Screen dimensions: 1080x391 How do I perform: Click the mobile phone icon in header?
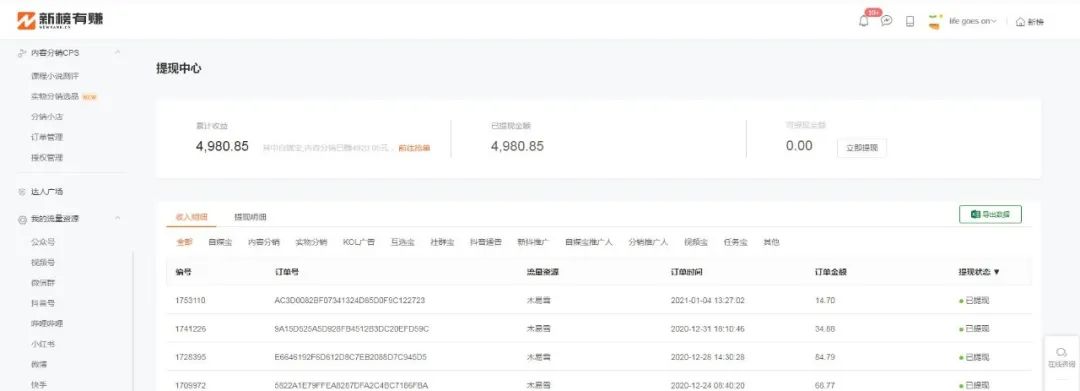point(910,21)
